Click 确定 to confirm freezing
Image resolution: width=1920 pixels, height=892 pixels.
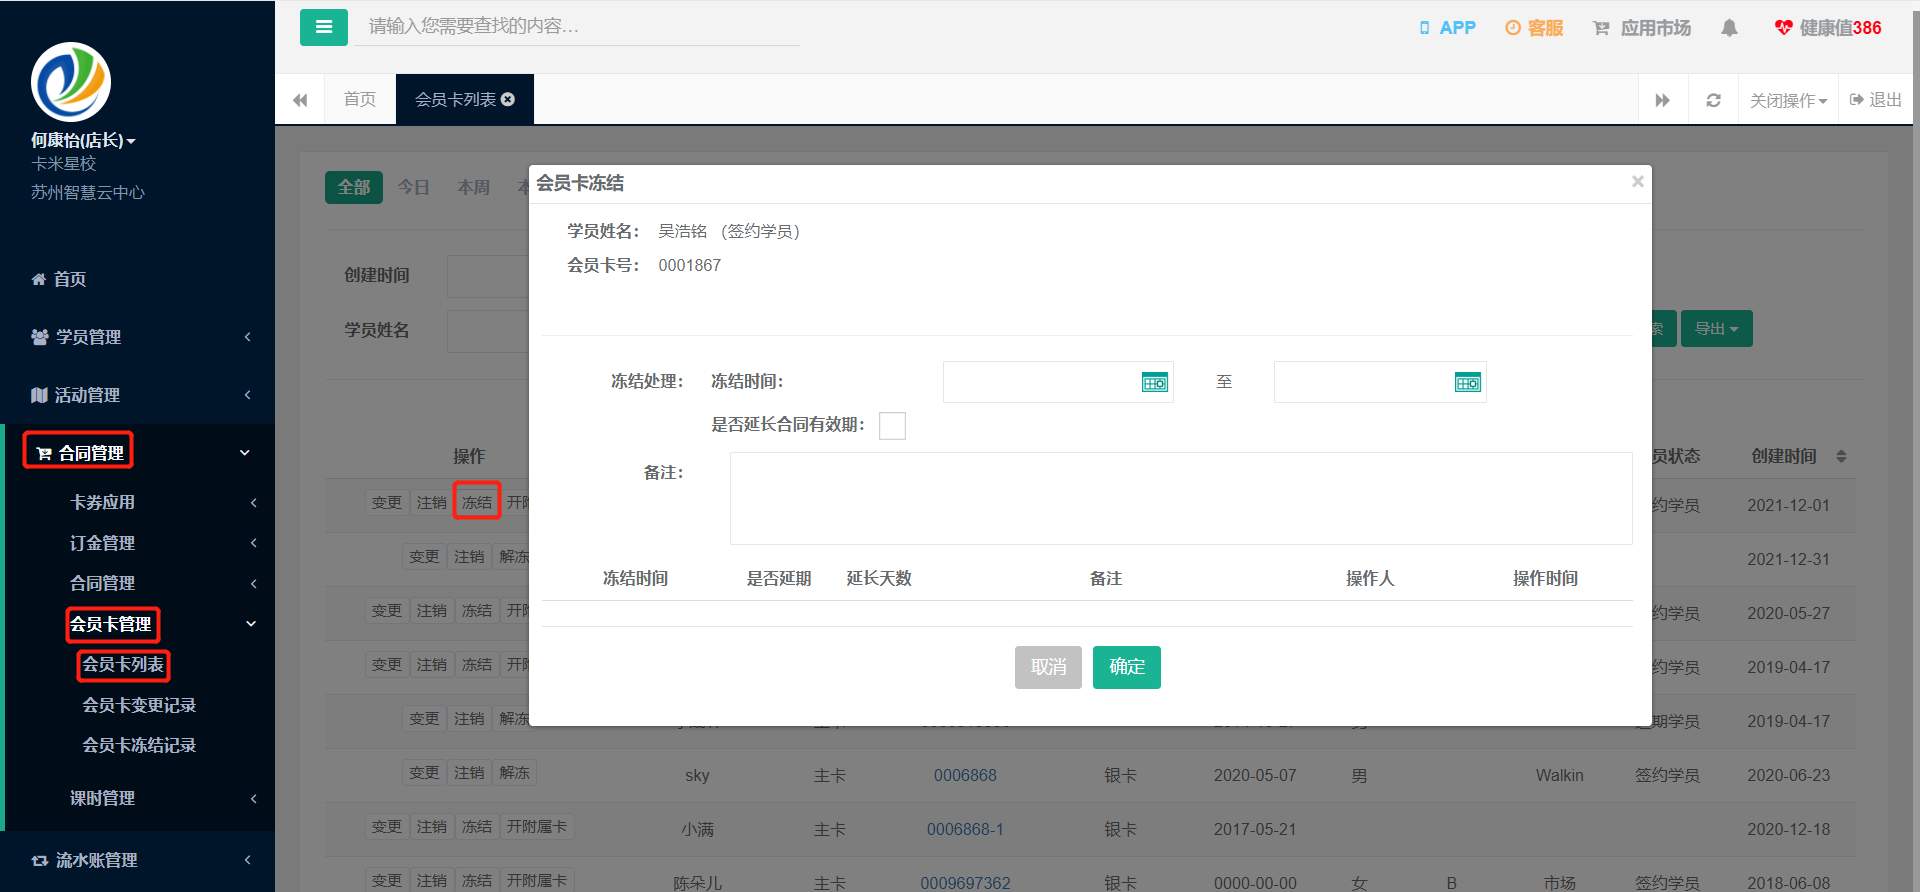(1127, 667)
